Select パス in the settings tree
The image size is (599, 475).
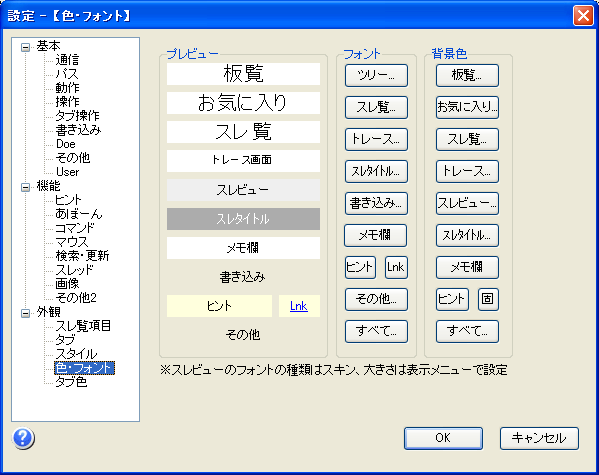coord(66,74)
